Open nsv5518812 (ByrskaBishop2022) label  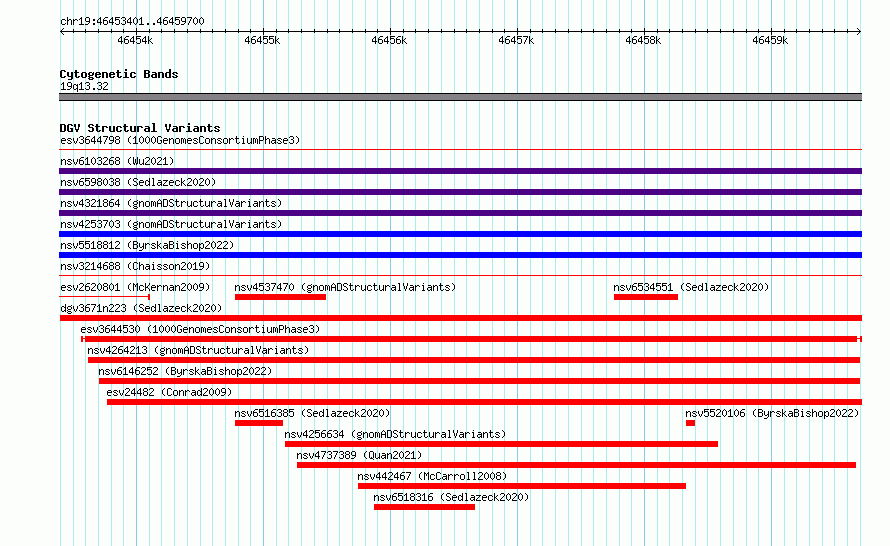click(x=147, y=245)
